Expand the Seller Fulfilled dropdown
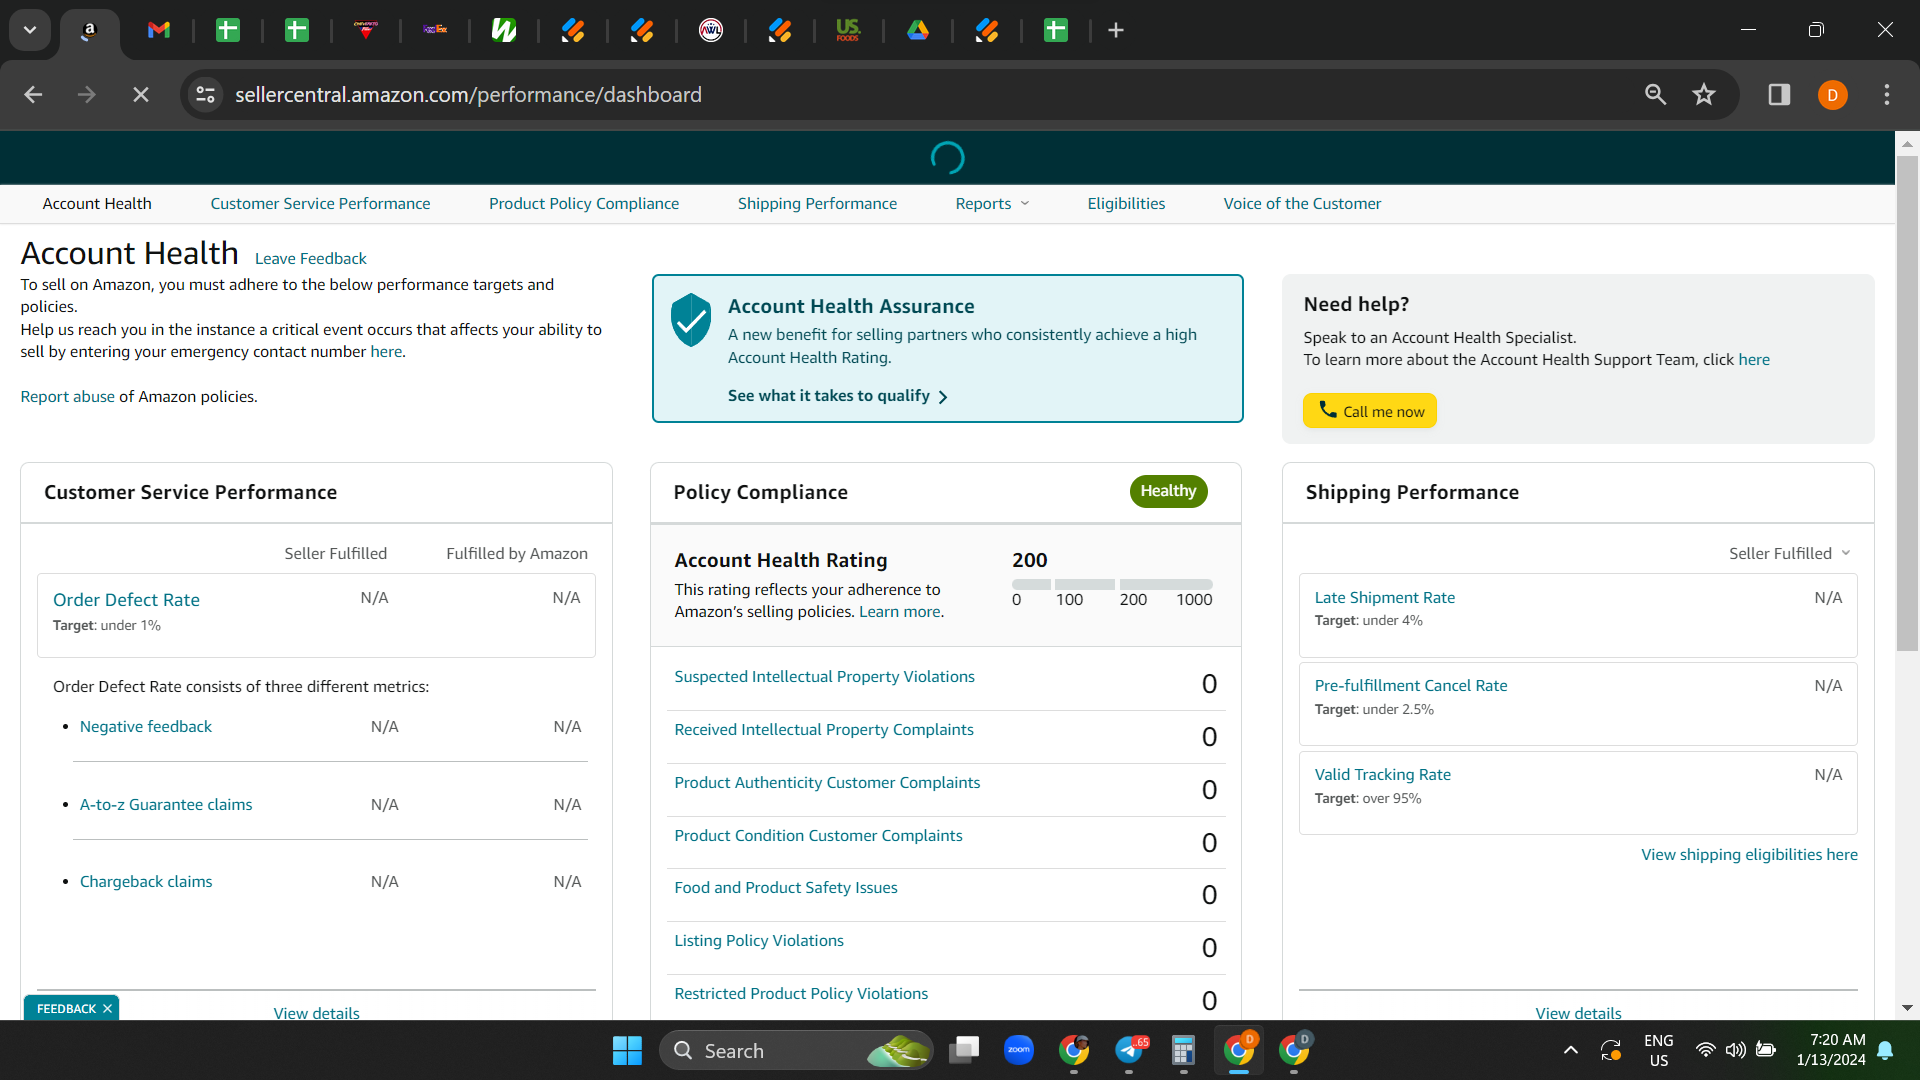This screenshot has height=1080, width=1920. click(1790, 553)
